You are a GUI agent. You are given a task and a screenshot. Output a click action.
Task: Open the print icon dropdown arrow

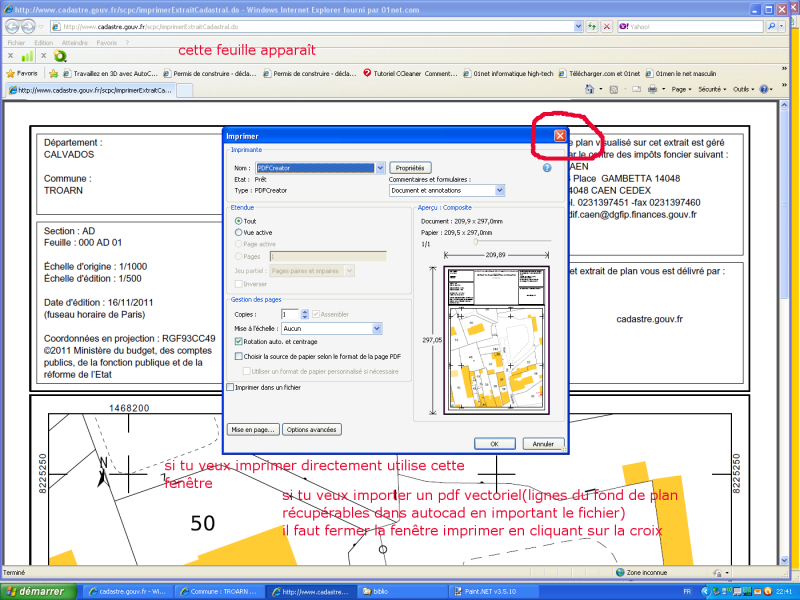point(663,89)
